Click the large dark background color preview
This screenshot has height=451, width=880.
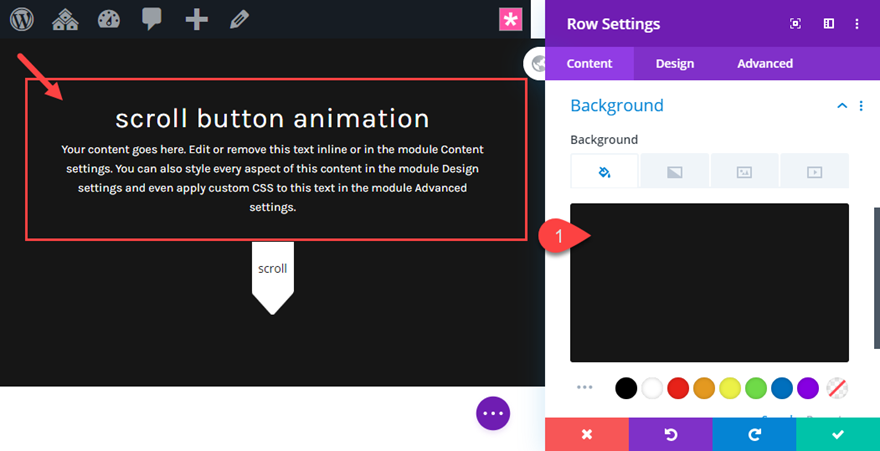coord(709,283)
